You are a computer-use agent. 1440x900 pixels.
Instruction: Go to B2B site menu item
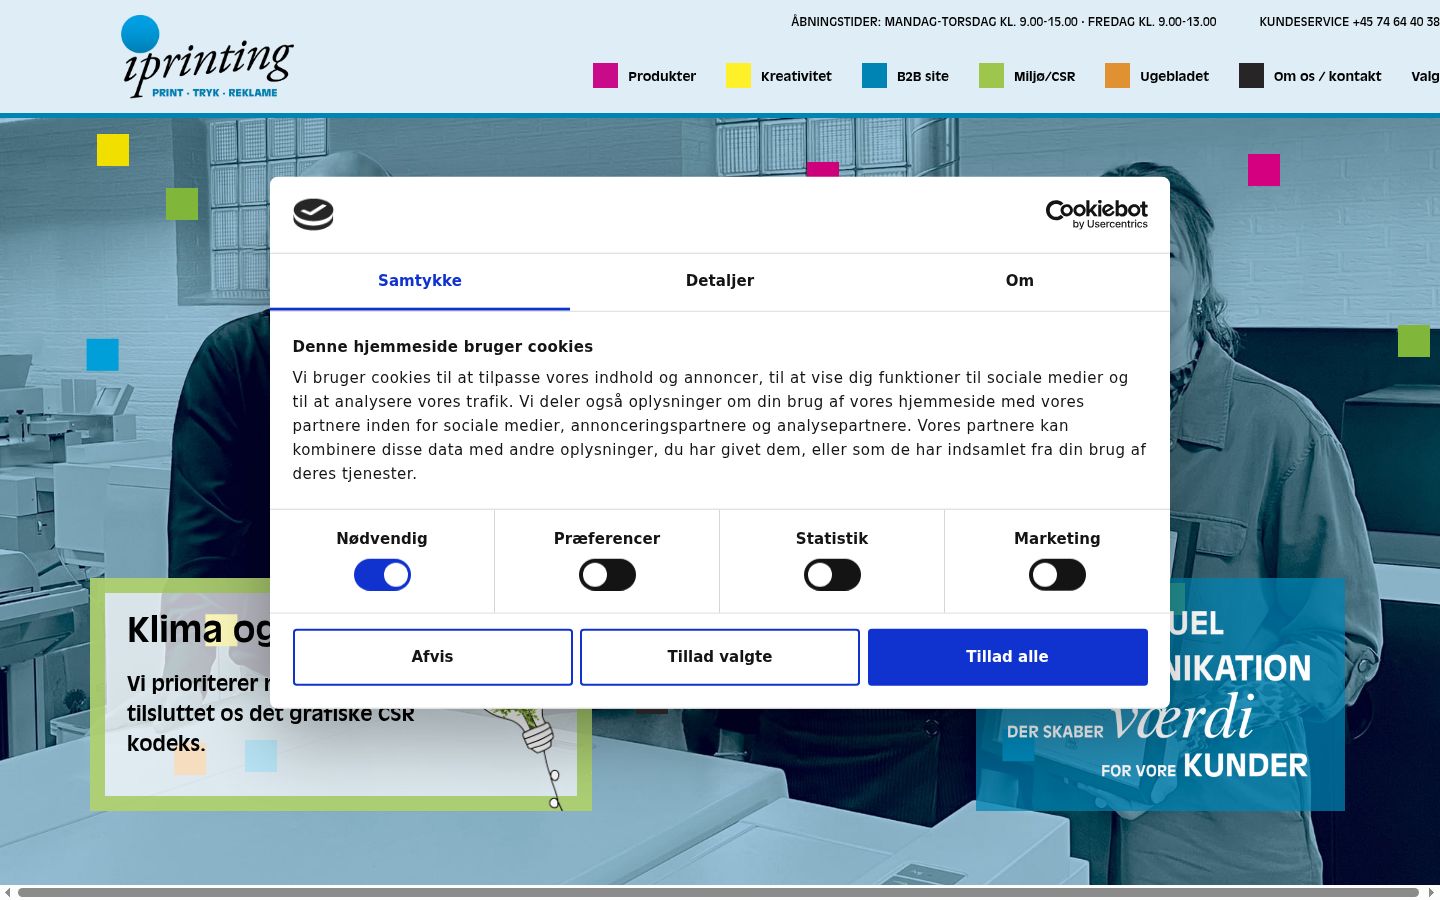(923, 76)
